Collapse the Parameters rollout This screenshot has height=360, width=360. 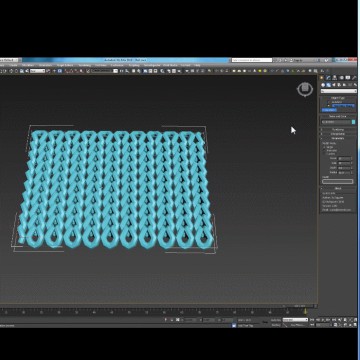[338, 138]
